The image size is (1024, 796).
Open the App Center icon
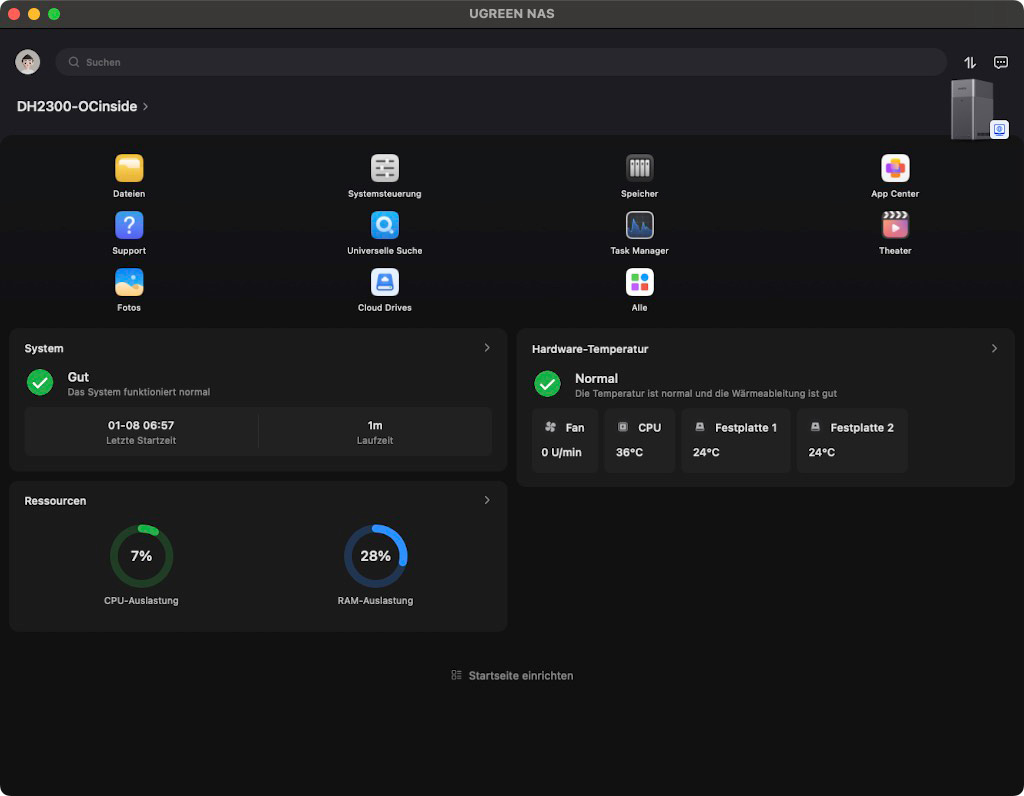tap(895, 168)
